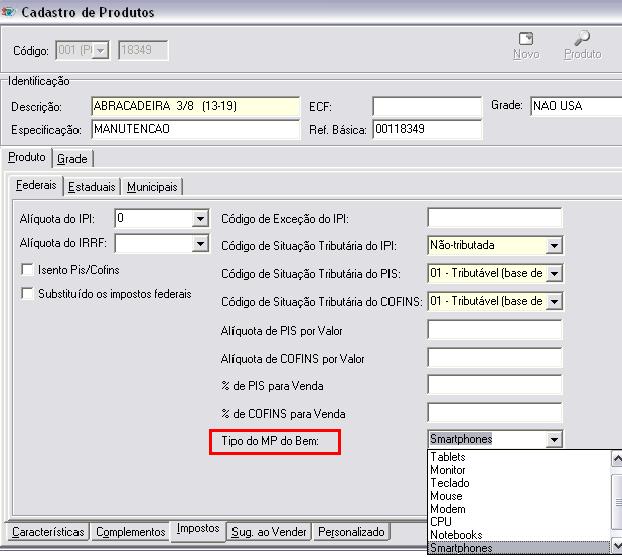The image size is (622, 557).
Task: Switch to the Municipais tab
Action: pyautogui.click(x=152, y=187)
